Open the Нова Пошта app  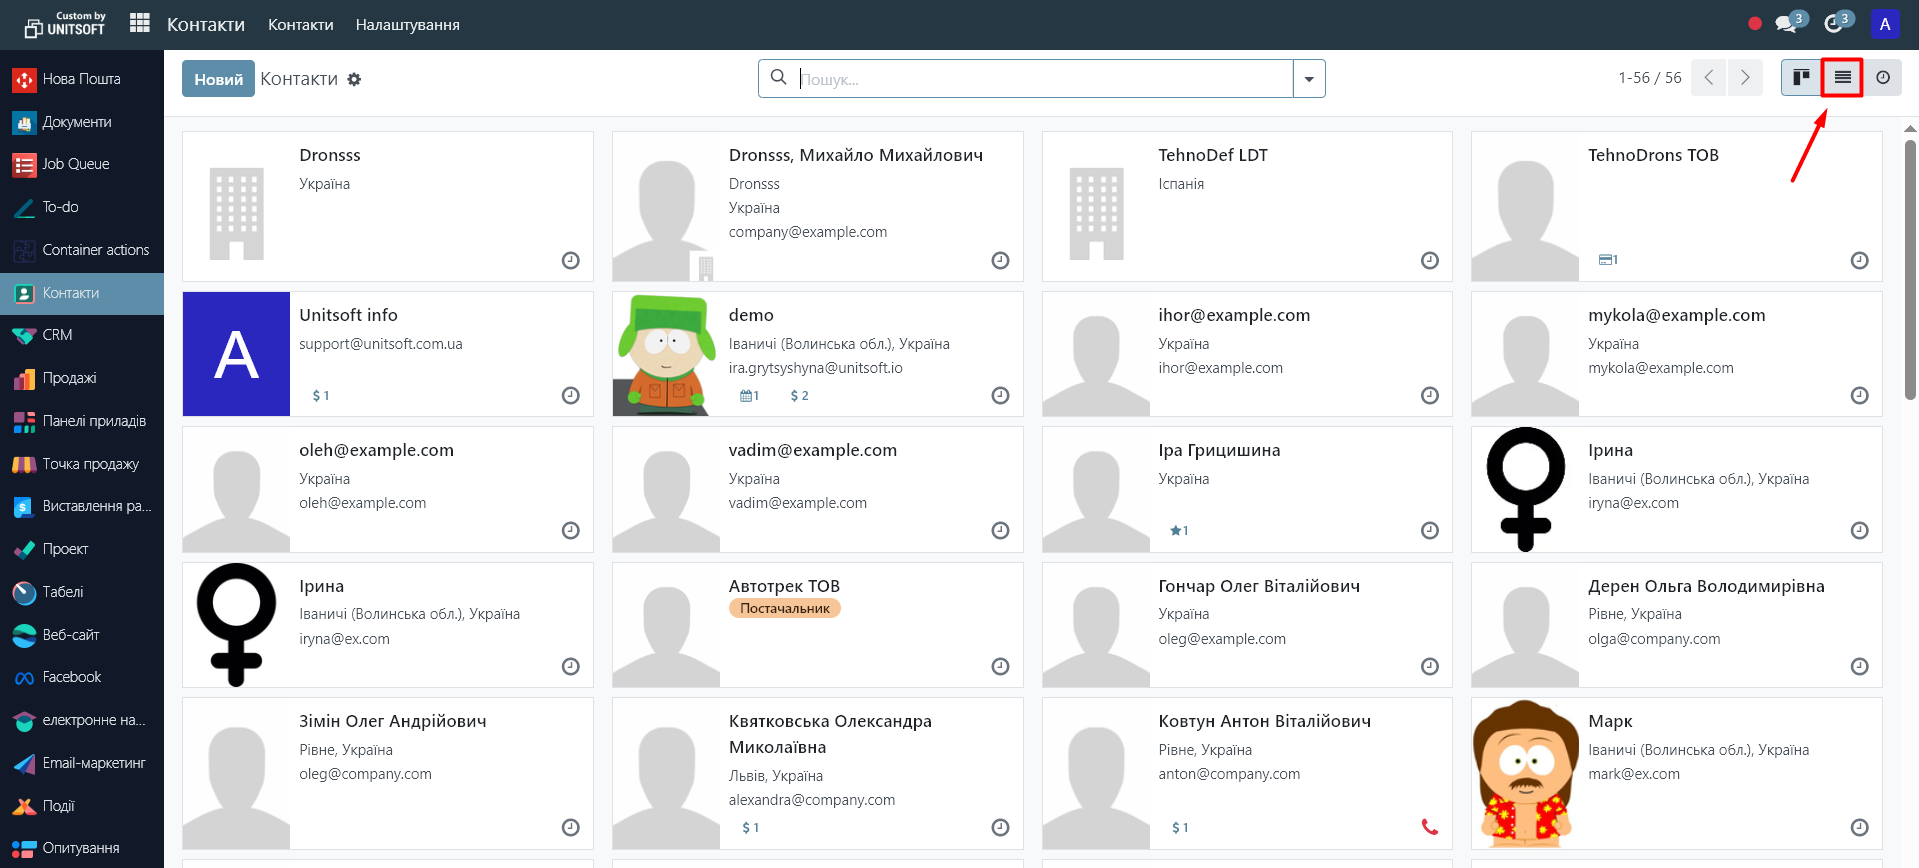[81, 79]
